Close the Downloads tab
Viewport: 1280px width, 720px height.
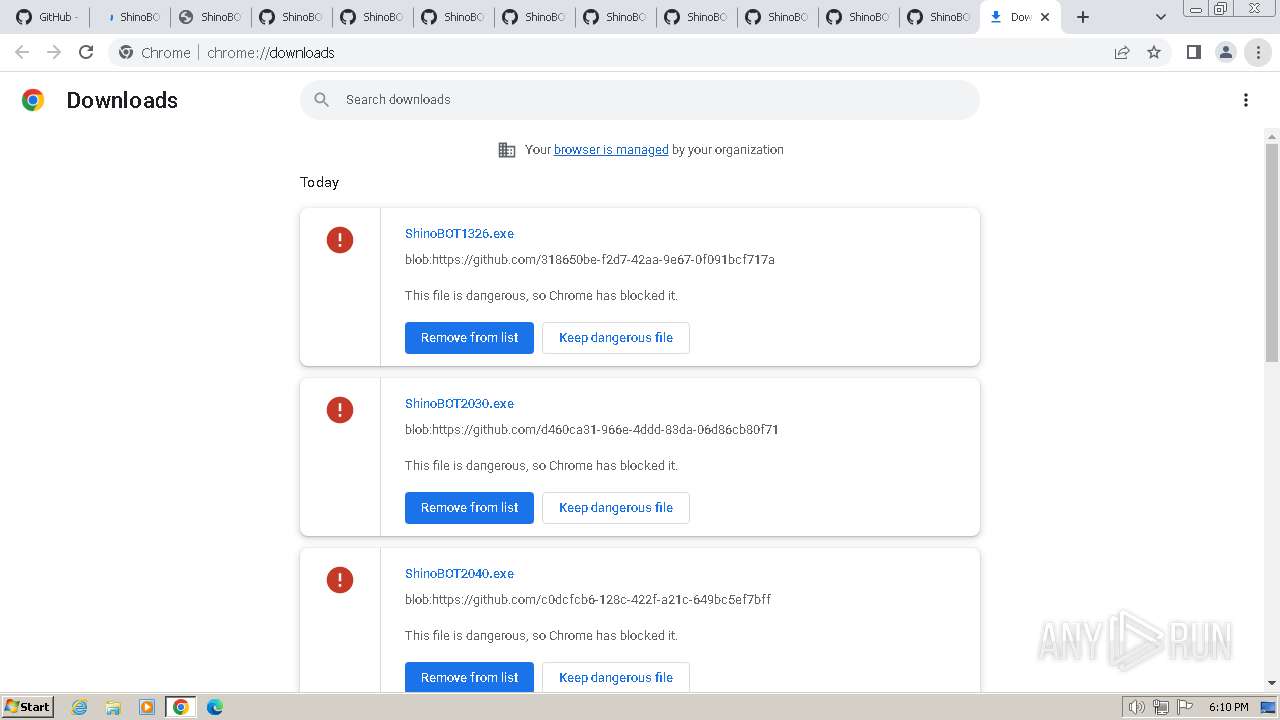(x=1045, y=17)
